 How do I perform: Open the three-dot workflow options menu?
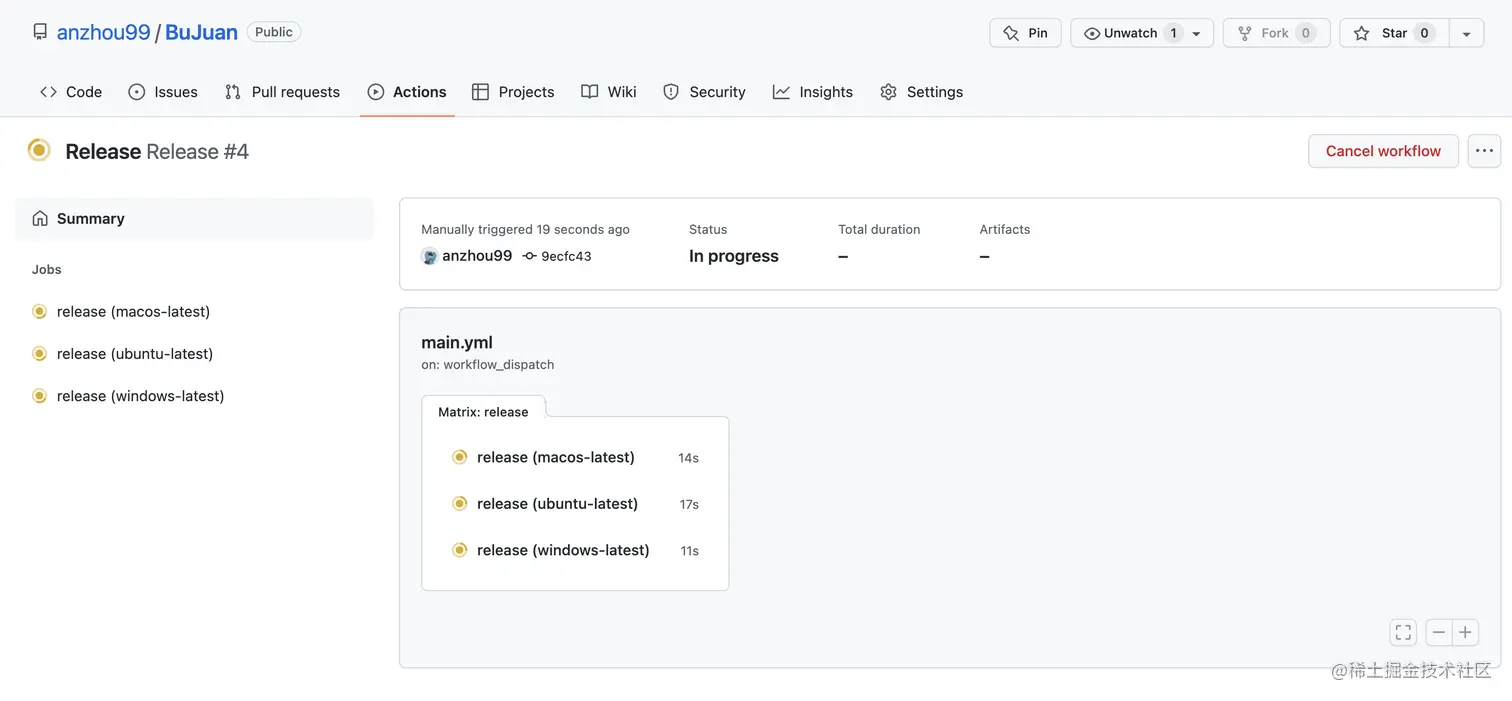point(1484,151)
